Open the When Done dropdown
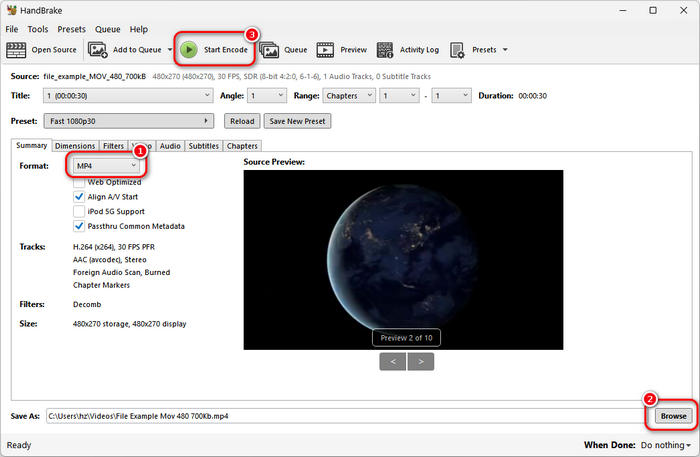Image resolution: width=700 pixels, height=457 pixels. click(x=666, y=445)
